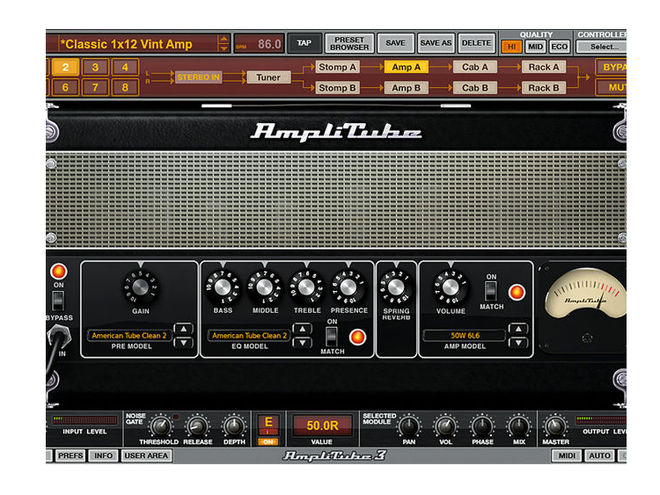Open the Cab B module
This screenshot has height=495, width=660.
[x=475, y=88]
